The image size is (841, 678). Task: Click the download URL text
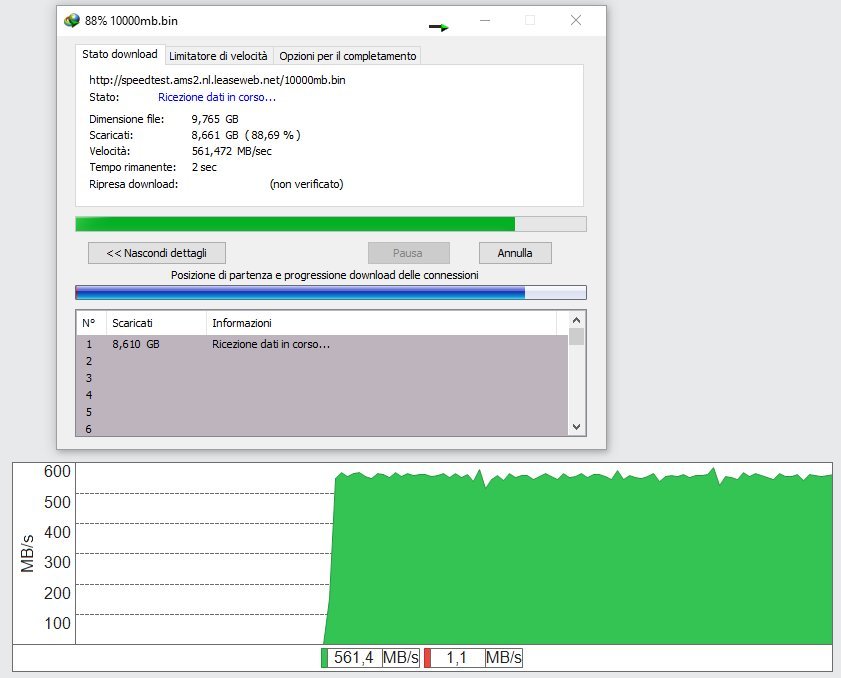click(218, 79)
